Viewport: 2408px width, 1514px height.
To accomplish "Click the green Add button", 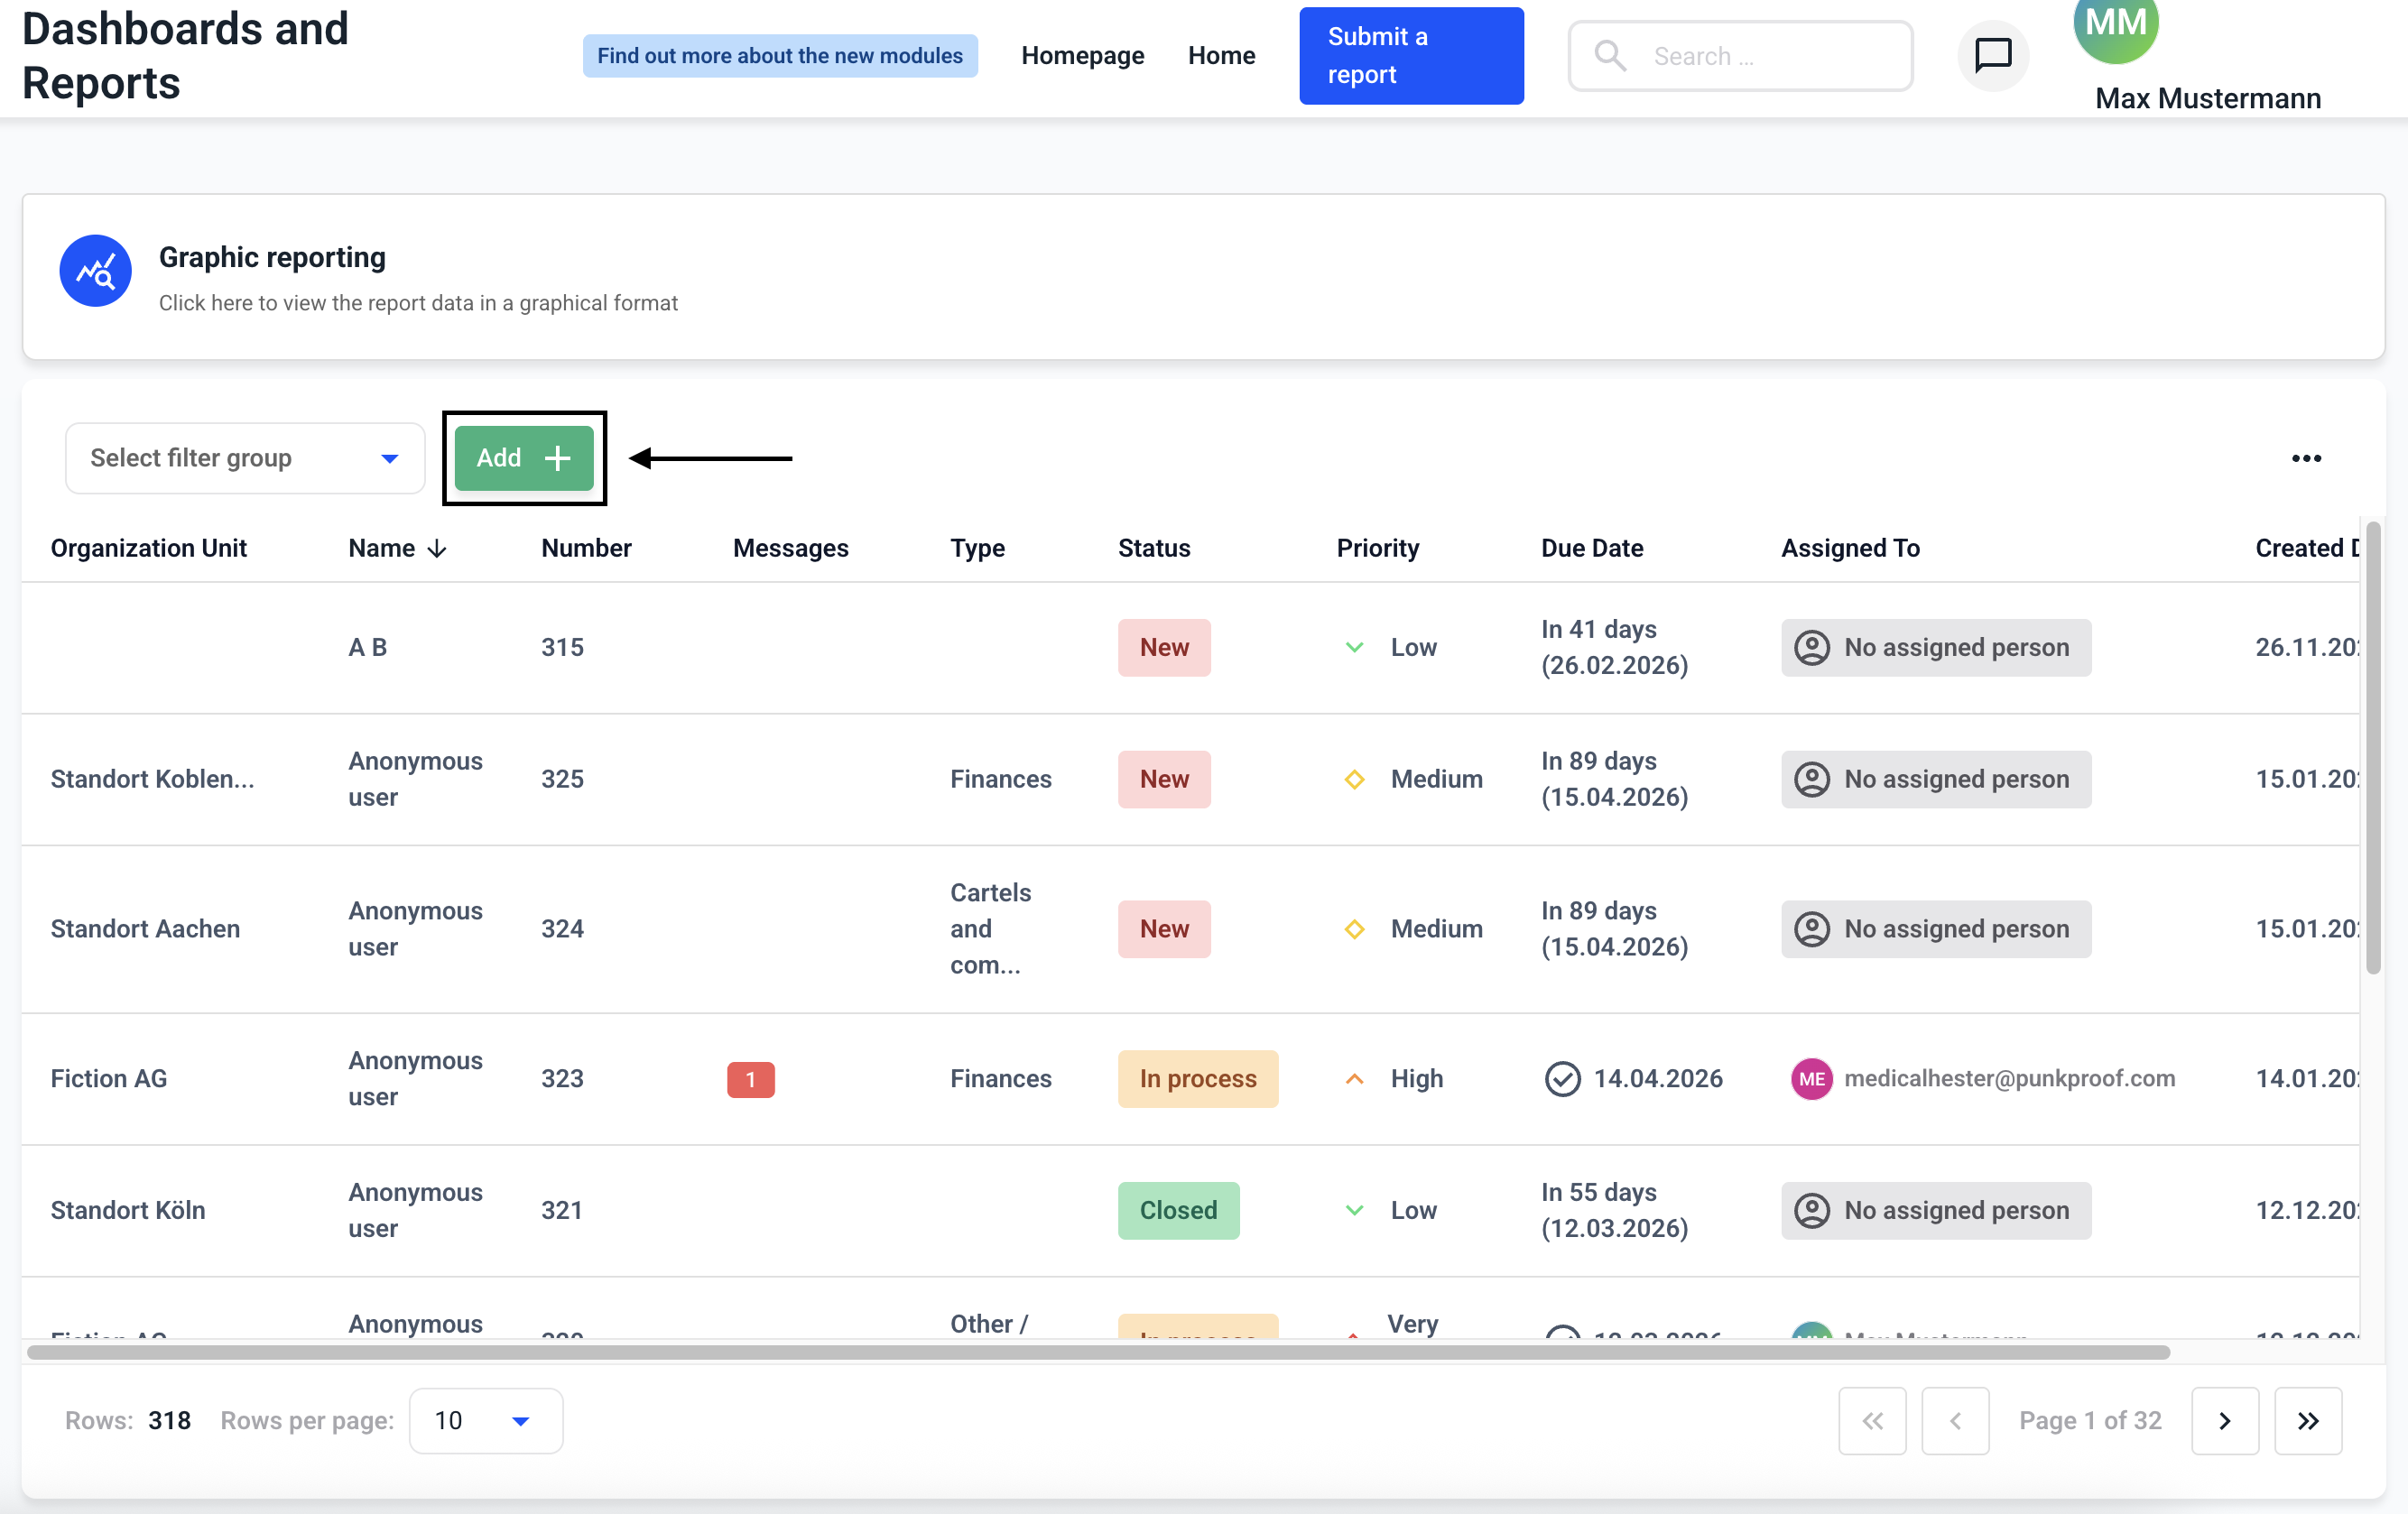I will 523,458.
